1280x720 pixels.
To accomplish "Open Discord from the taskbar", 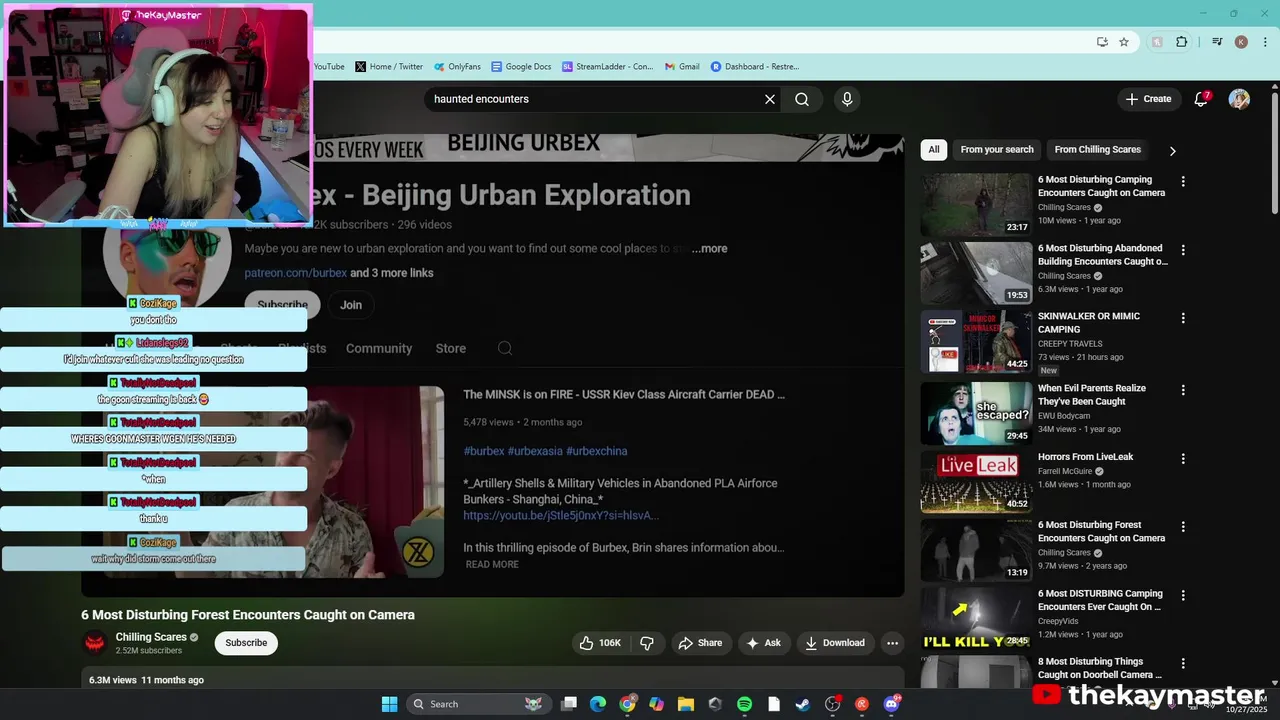I will pos(891,704).
